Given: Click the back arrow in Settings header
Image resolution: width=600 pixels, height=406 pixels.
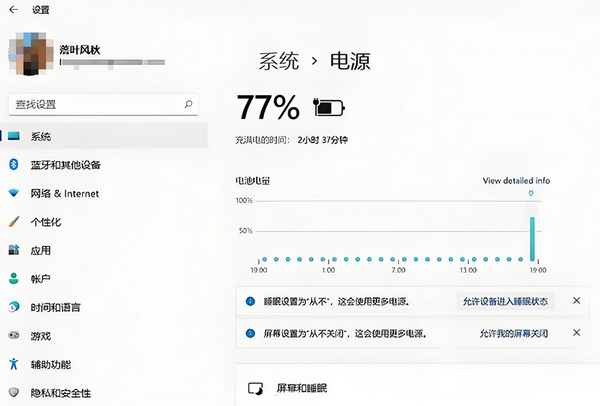Looking at the screenshot, I should (12, 10).
